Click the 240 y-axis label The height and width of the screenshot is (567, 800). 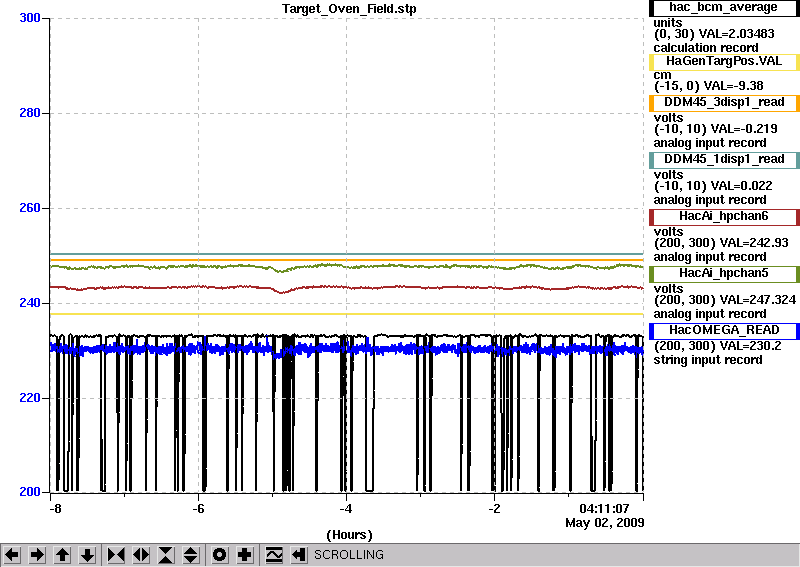tap(30, 303)
